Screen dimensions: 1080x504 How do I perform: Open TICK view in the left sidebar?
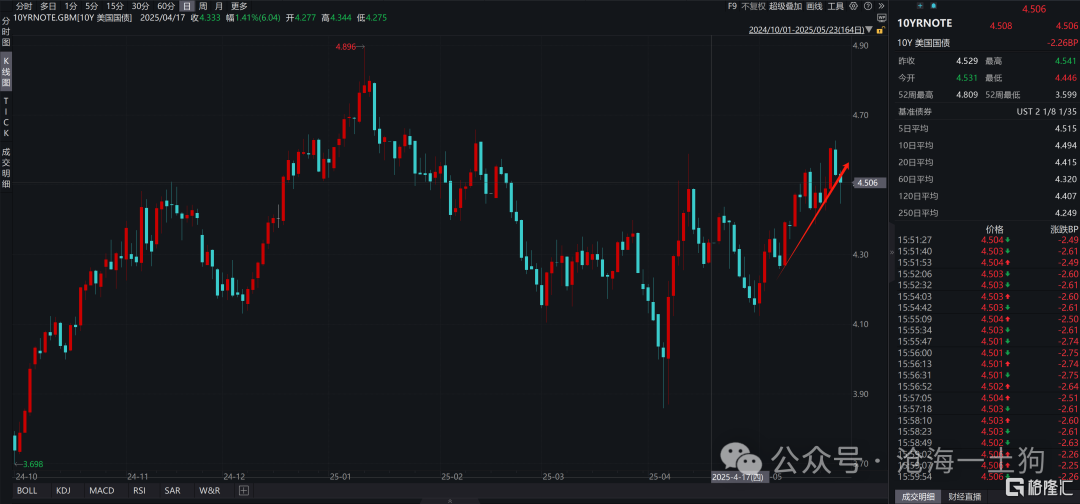coord(6,117)
